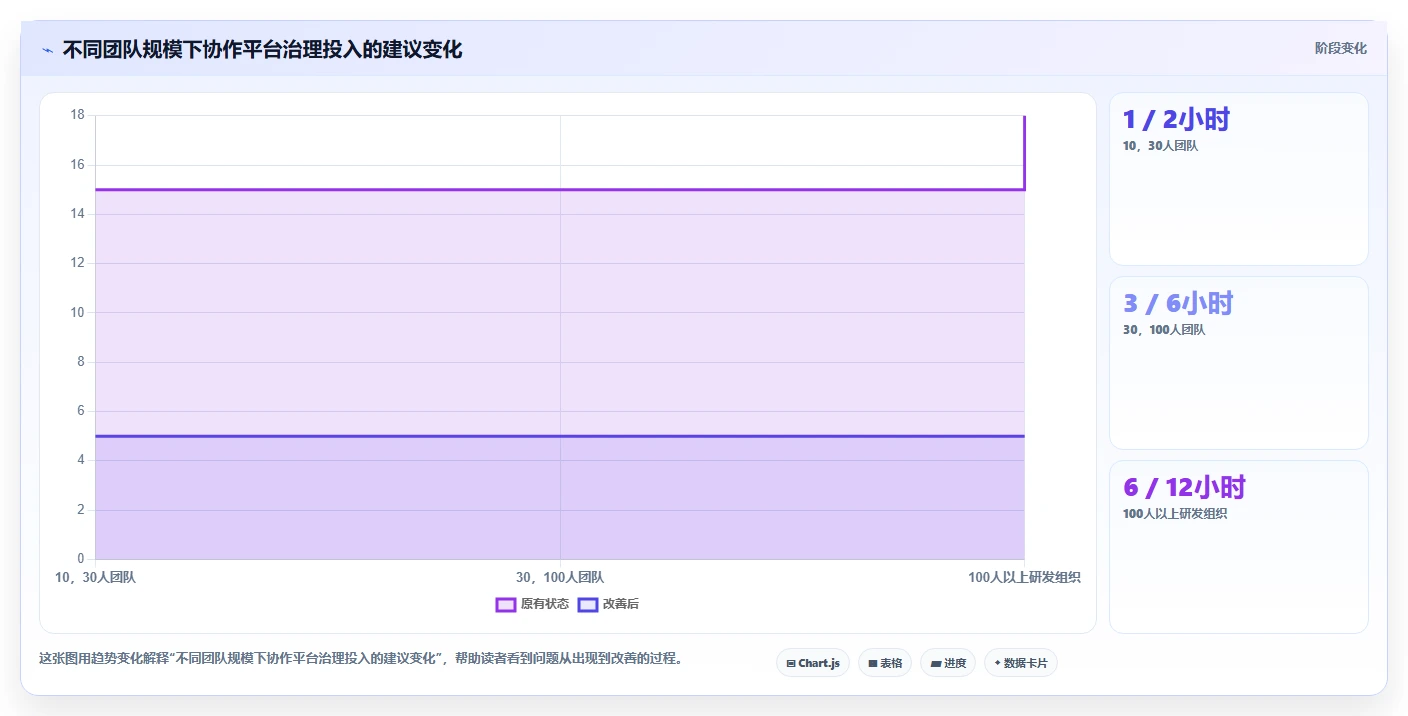Image resolution: width=1408 pixels, height=716 pixels.
Task: Click the y-axis value 14
Action: point(77,214)
